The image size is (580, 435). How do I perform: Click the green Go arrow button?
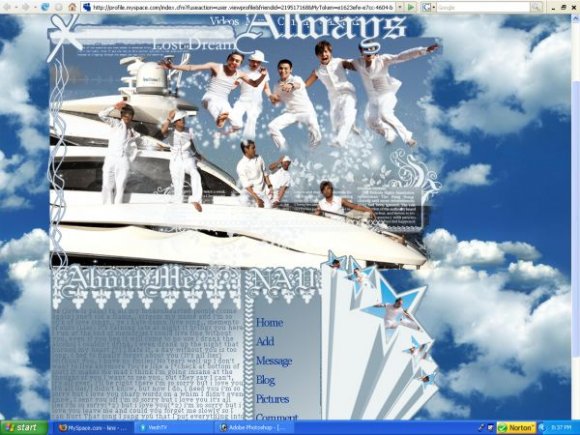pyautogui.click(x=411, y=7)
